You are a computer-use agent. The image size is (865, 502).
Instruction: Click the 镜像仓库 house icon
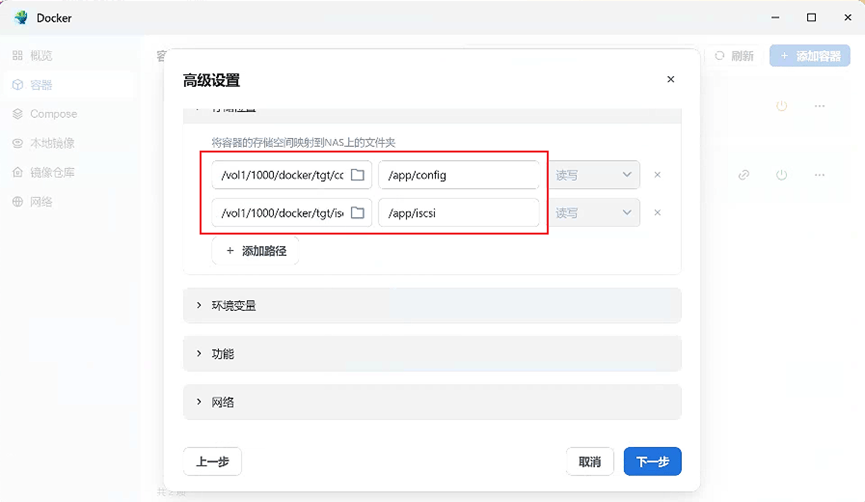pos(18,172)
